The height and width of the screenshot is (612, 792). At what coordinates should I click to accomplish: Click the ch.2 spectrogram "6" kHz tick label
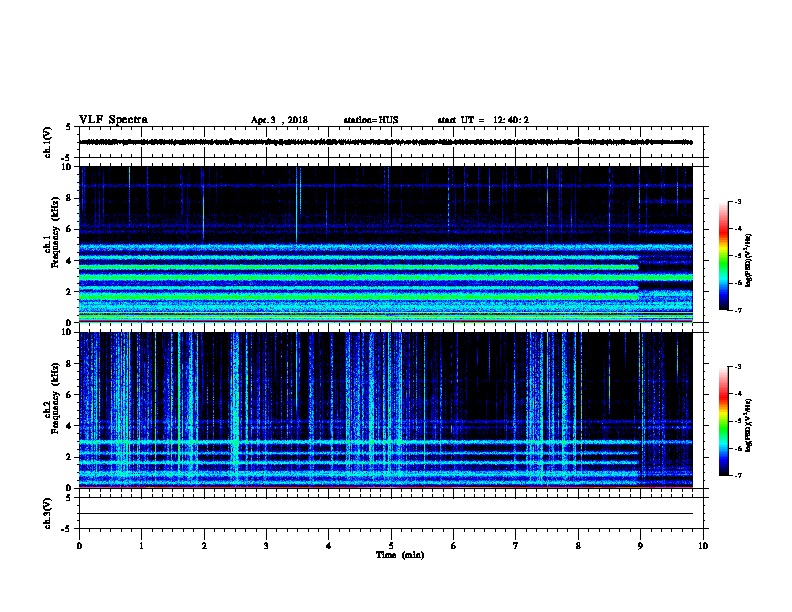click(x=69, y=395)
